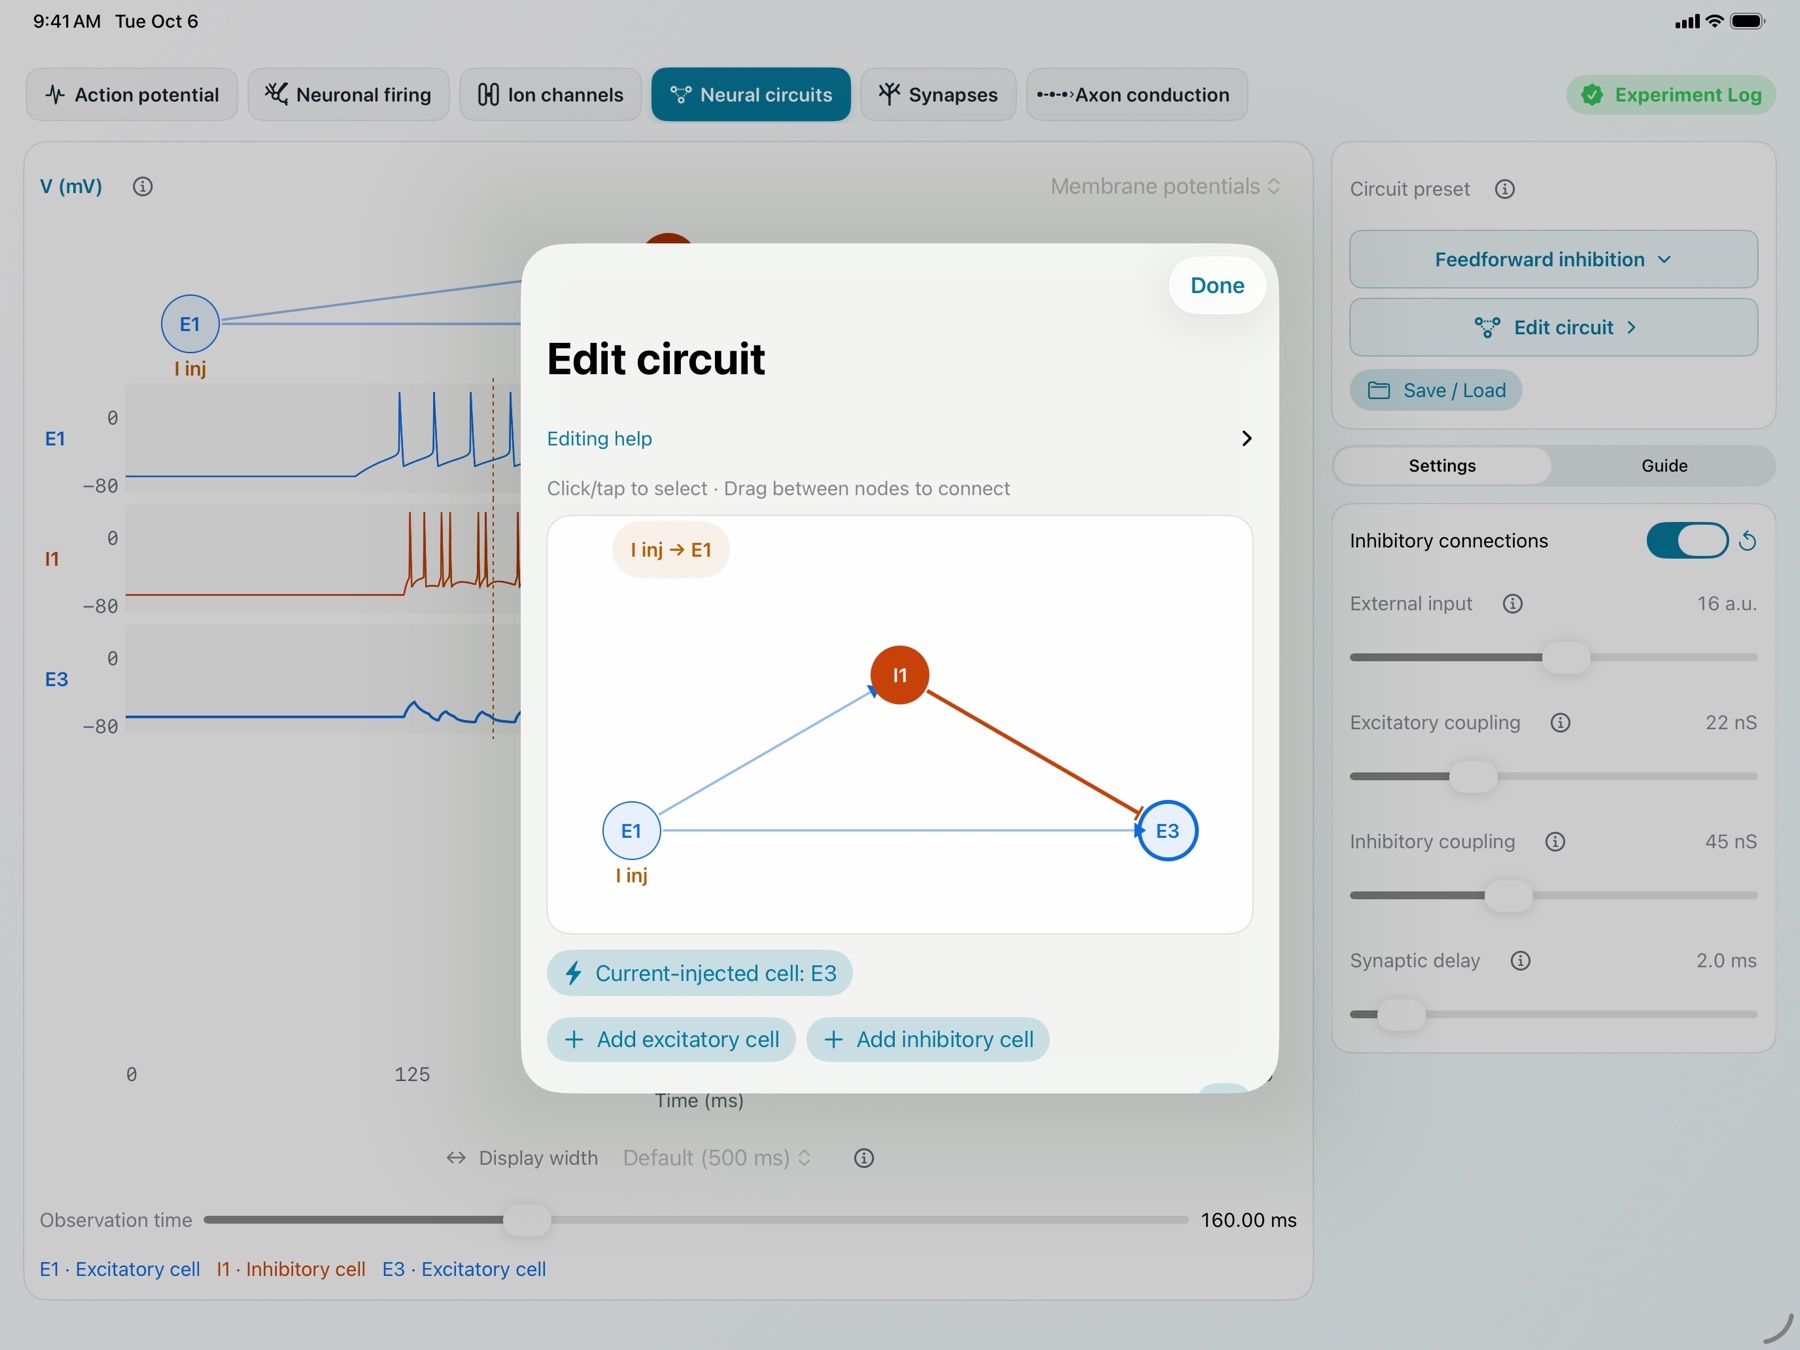Image resolution: width=1800 pixels, height=1350 pixels.
Task: Click the Display width info icon
Action: click(x=864, y=1158)
